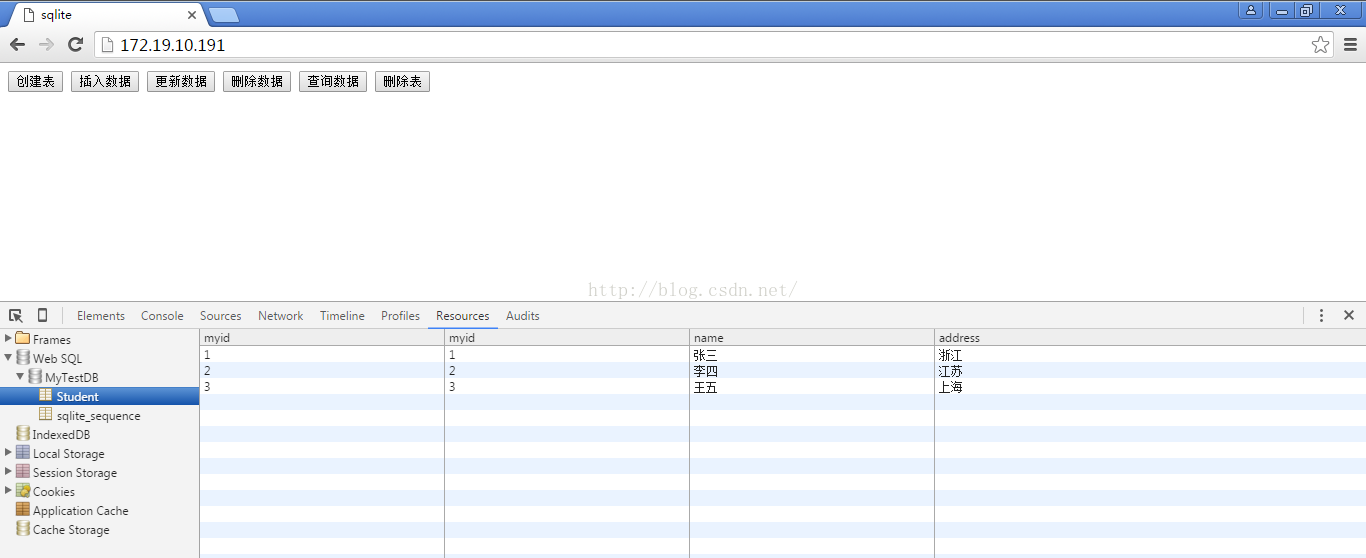This screenshot has width=1366, height=558.
Task: Reload the current page
Action: (75, 45)
